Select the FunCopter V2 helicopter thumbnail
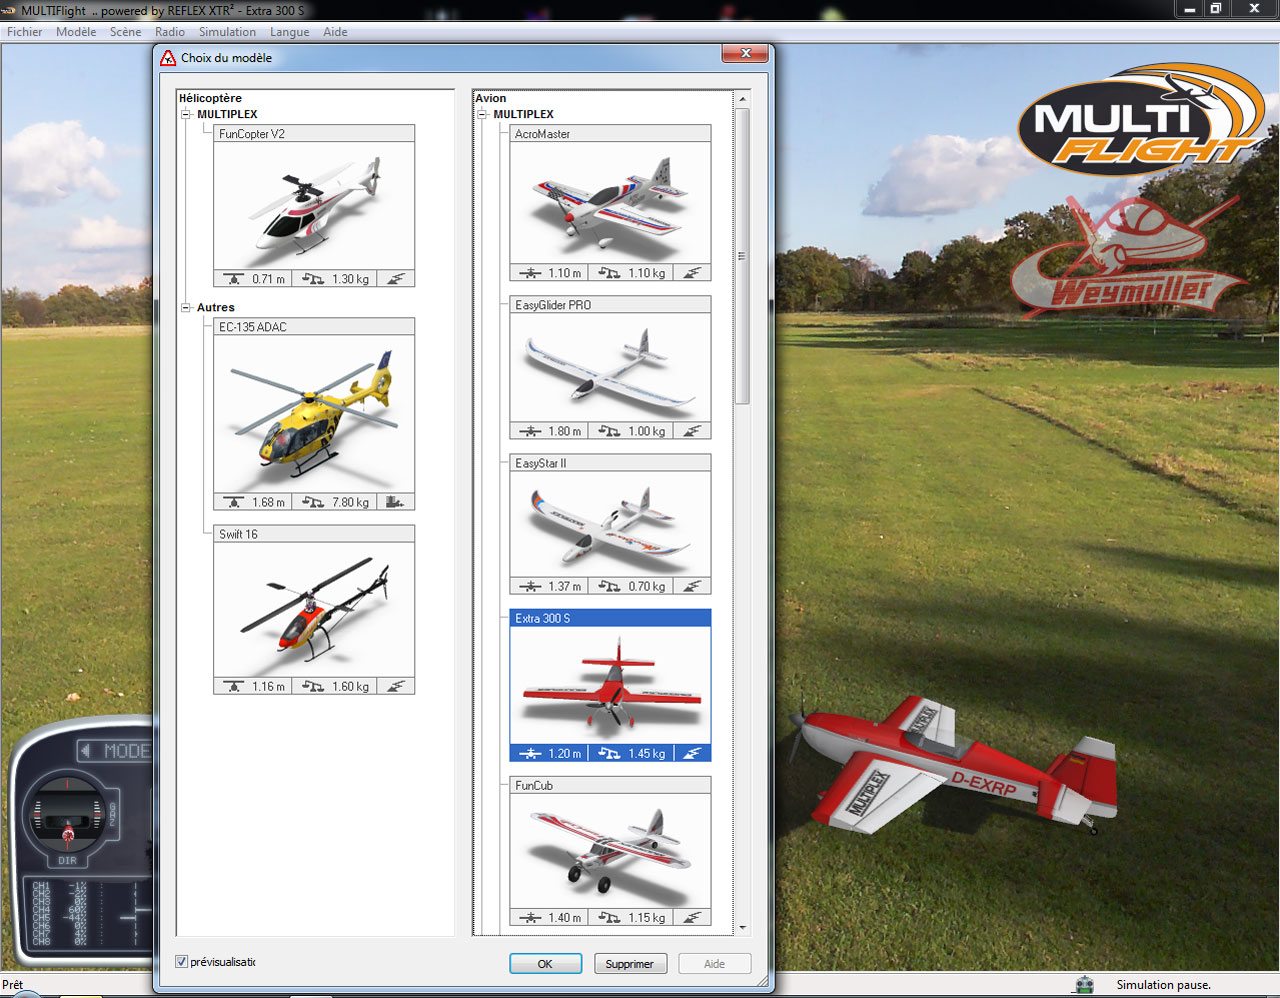 pos(314,206)
